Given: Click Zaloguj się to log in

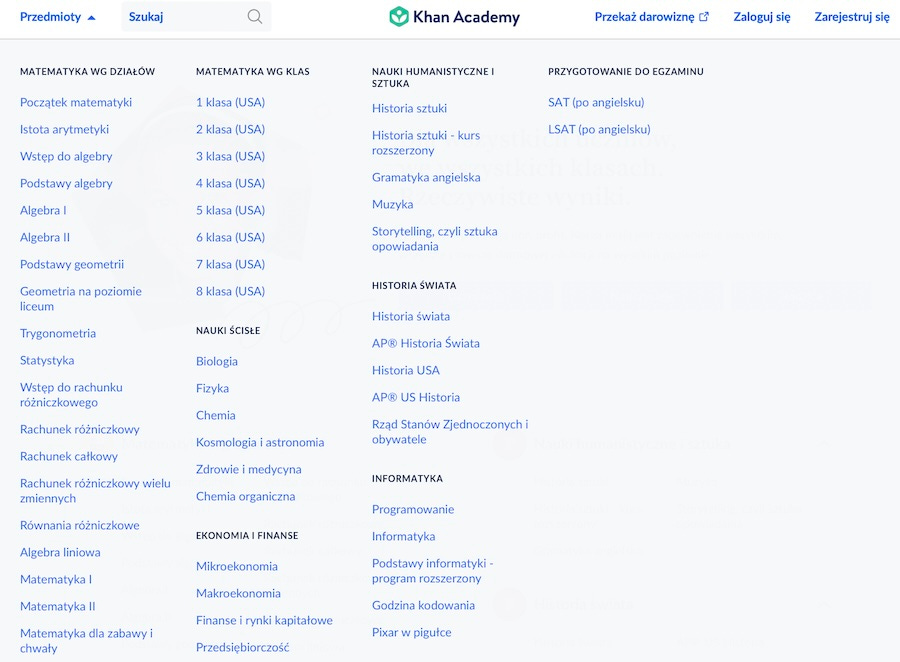Looking at the screenshot, I should pyautogui.click(x=762, y=17).
